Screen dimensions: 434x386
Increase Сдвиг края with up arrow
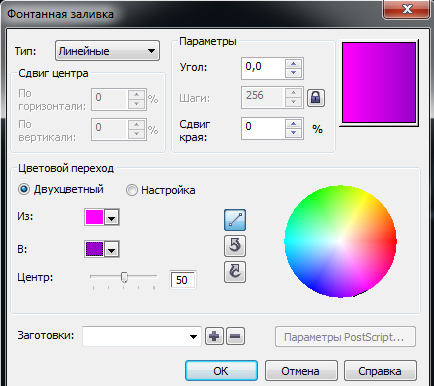[293, 124]
